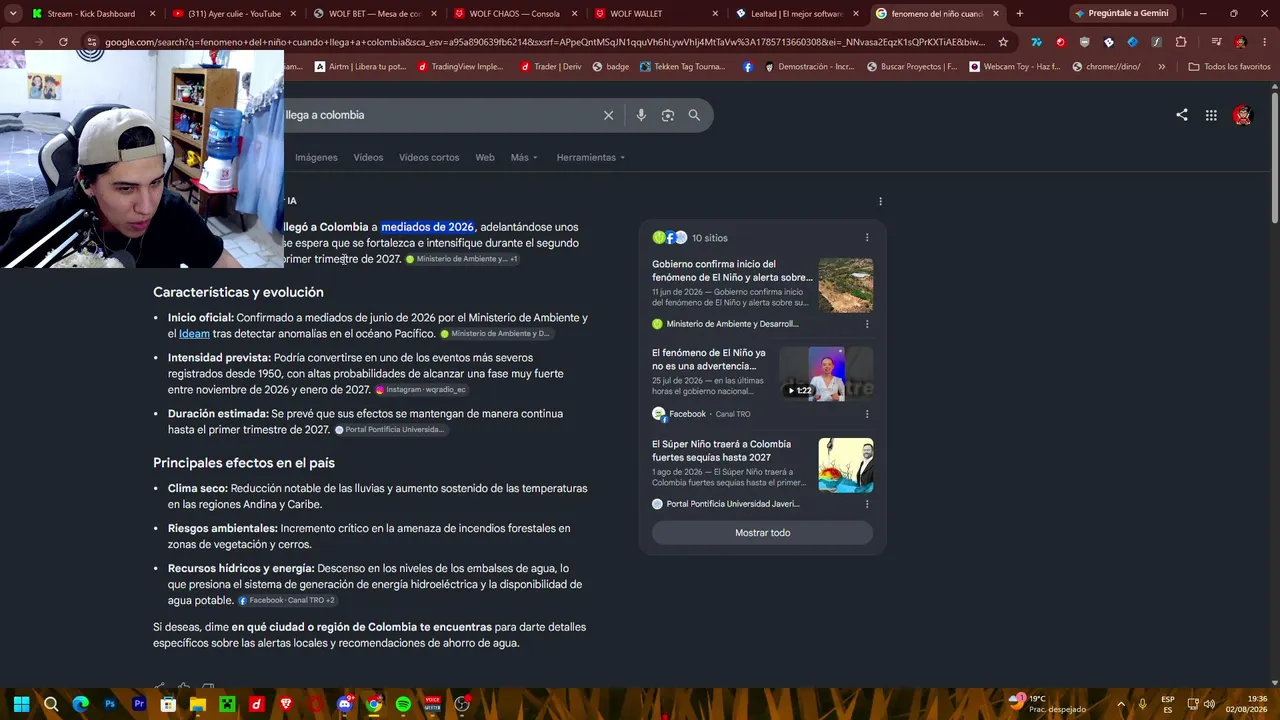Open Premiere Pro from the taskbar
Image resolution: width=1280 pixels, height=720 pixels.
point(139,704)
